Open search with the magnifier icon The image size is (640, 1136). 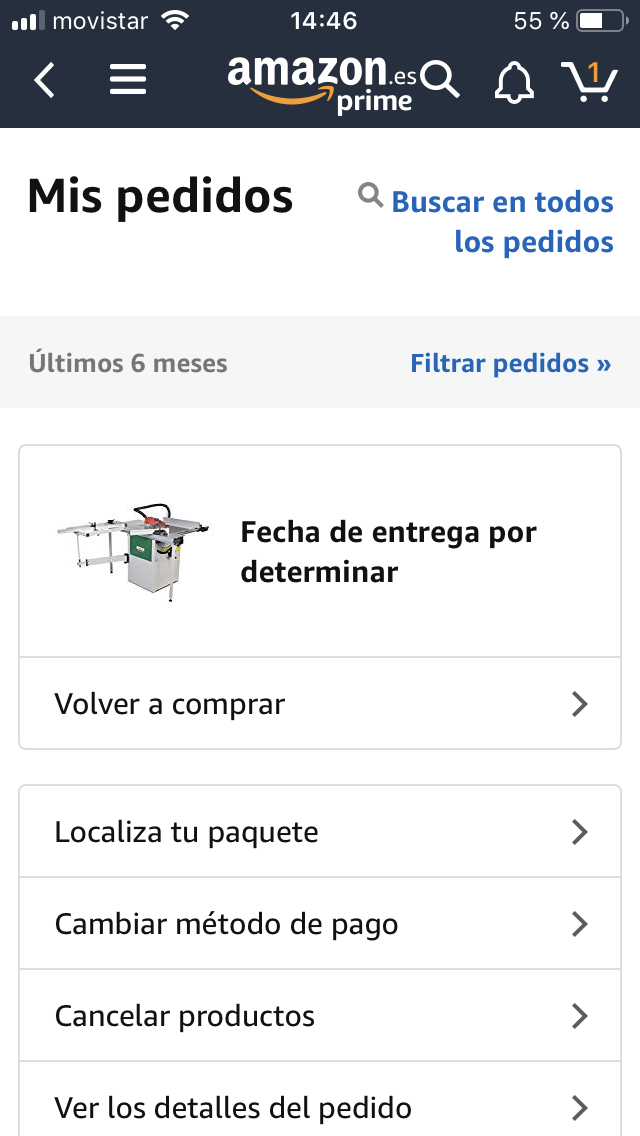pos(440,79)
